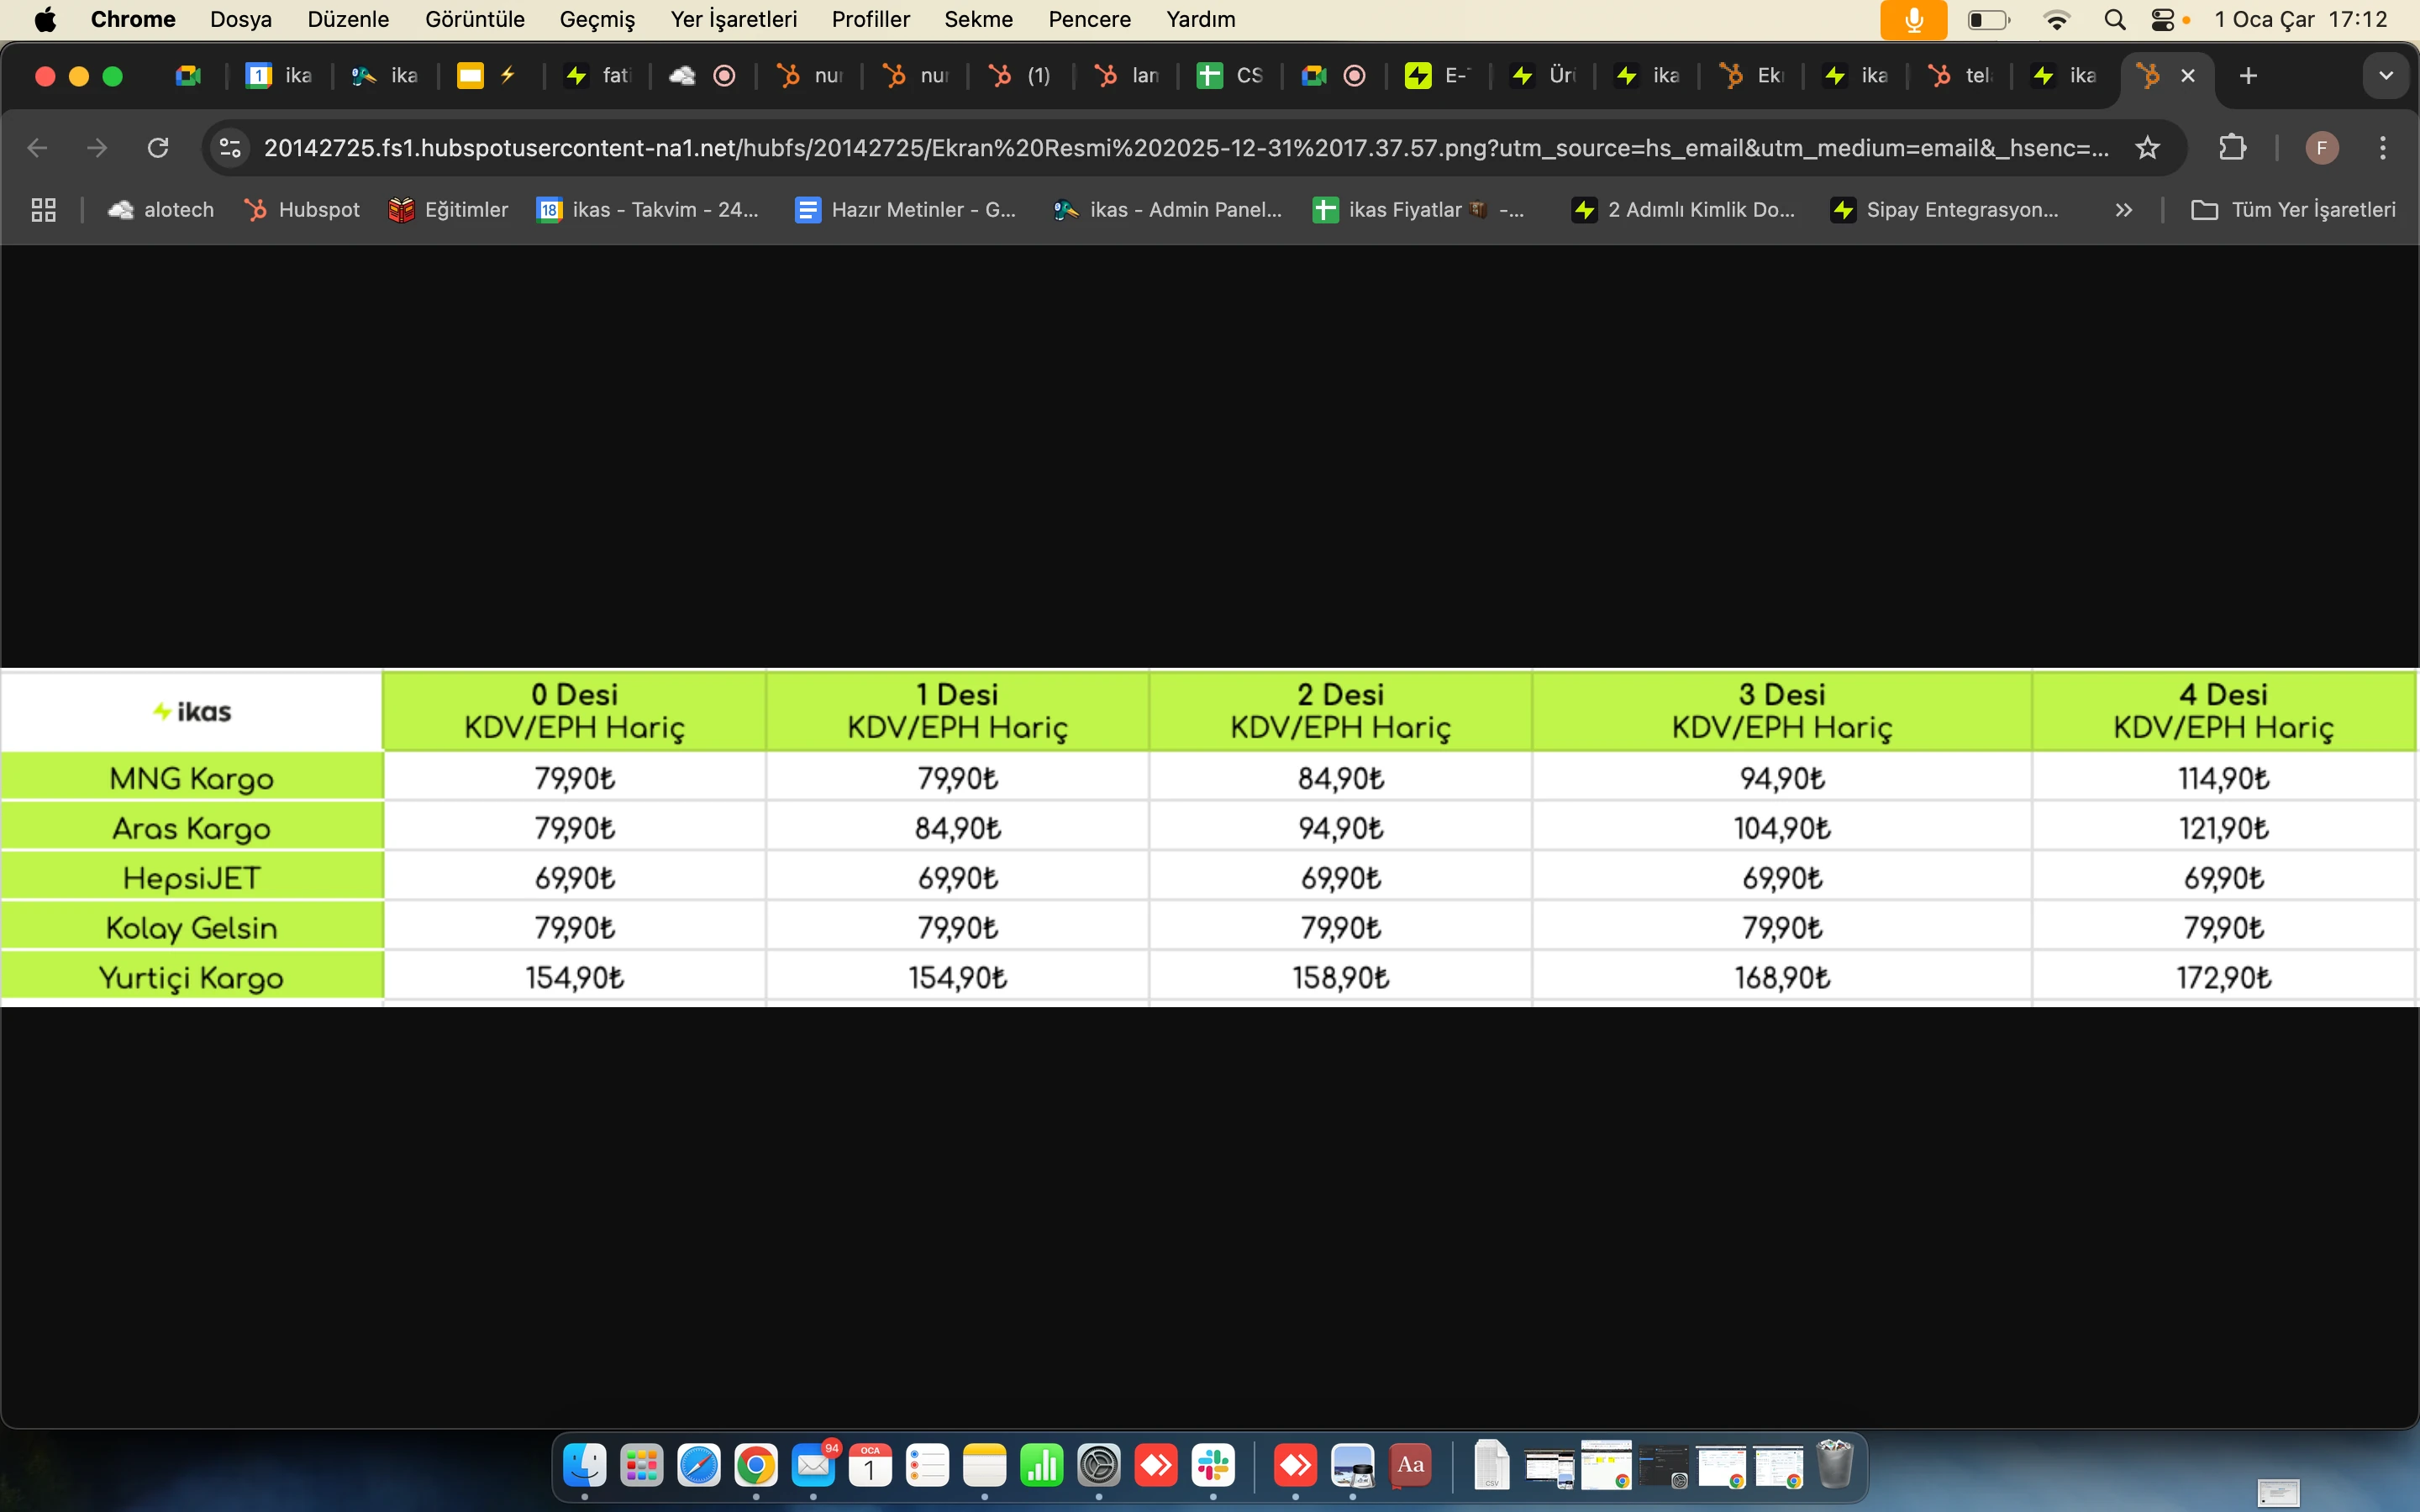Open the Tüm Yer İşaretleri folder

point(2293,210)
